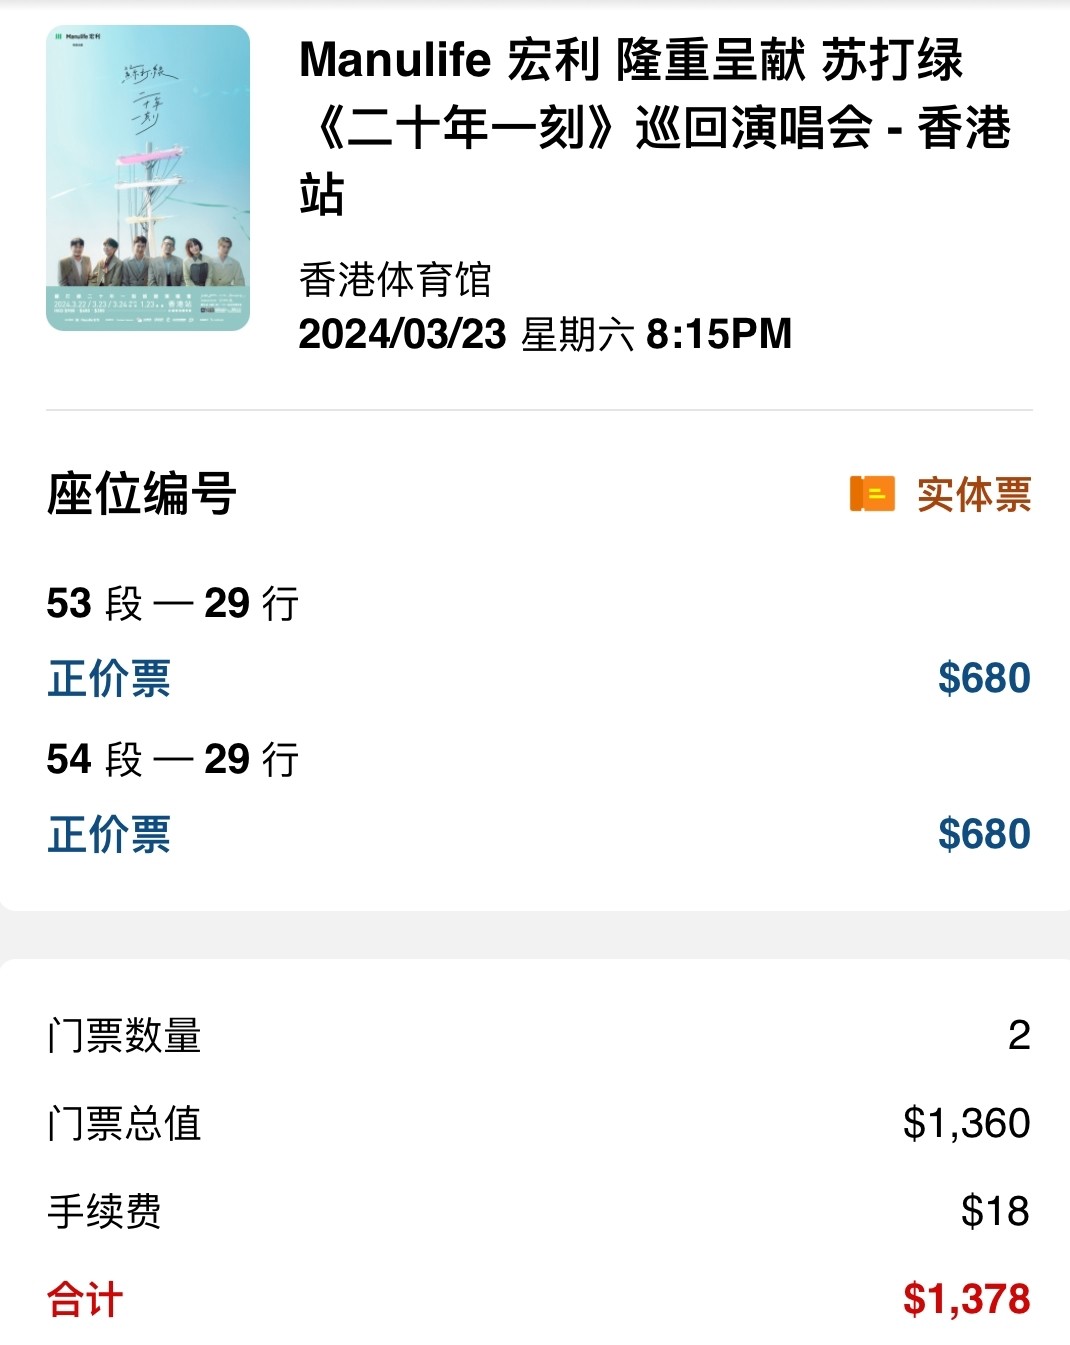Select the $1,360 ticket total value
Screen dimensions: 1070x1345
tap(966, 1123)
